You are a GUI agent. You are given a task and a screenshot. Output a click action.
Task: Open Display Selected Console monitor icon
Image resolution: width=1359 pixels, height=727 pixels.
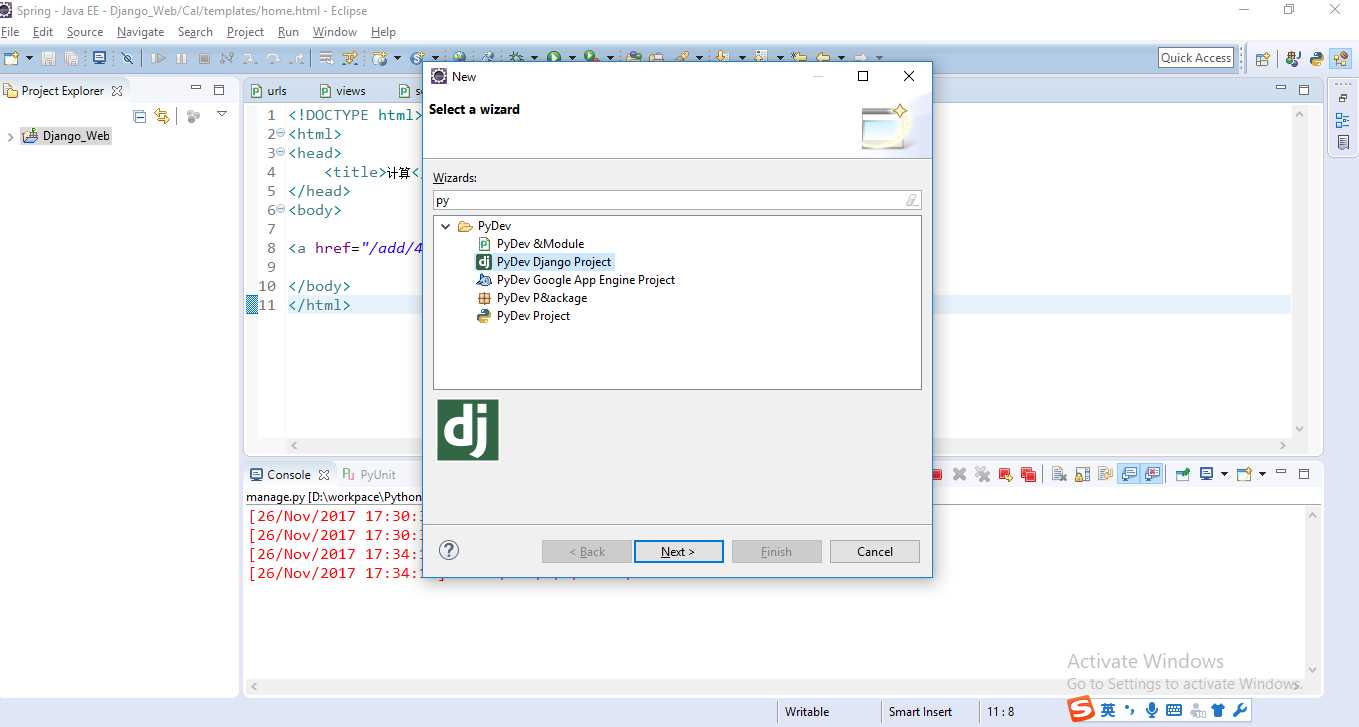1207,474
